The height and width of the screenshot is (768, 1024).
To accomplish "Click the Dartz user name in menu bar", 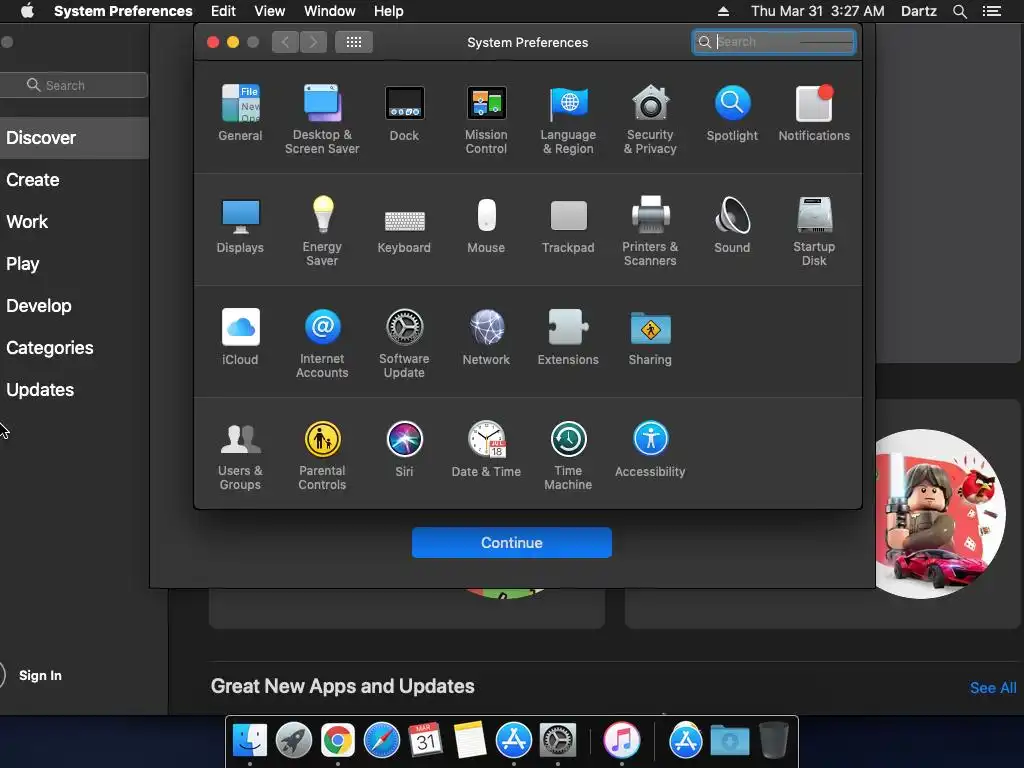I will coord(919,11).
